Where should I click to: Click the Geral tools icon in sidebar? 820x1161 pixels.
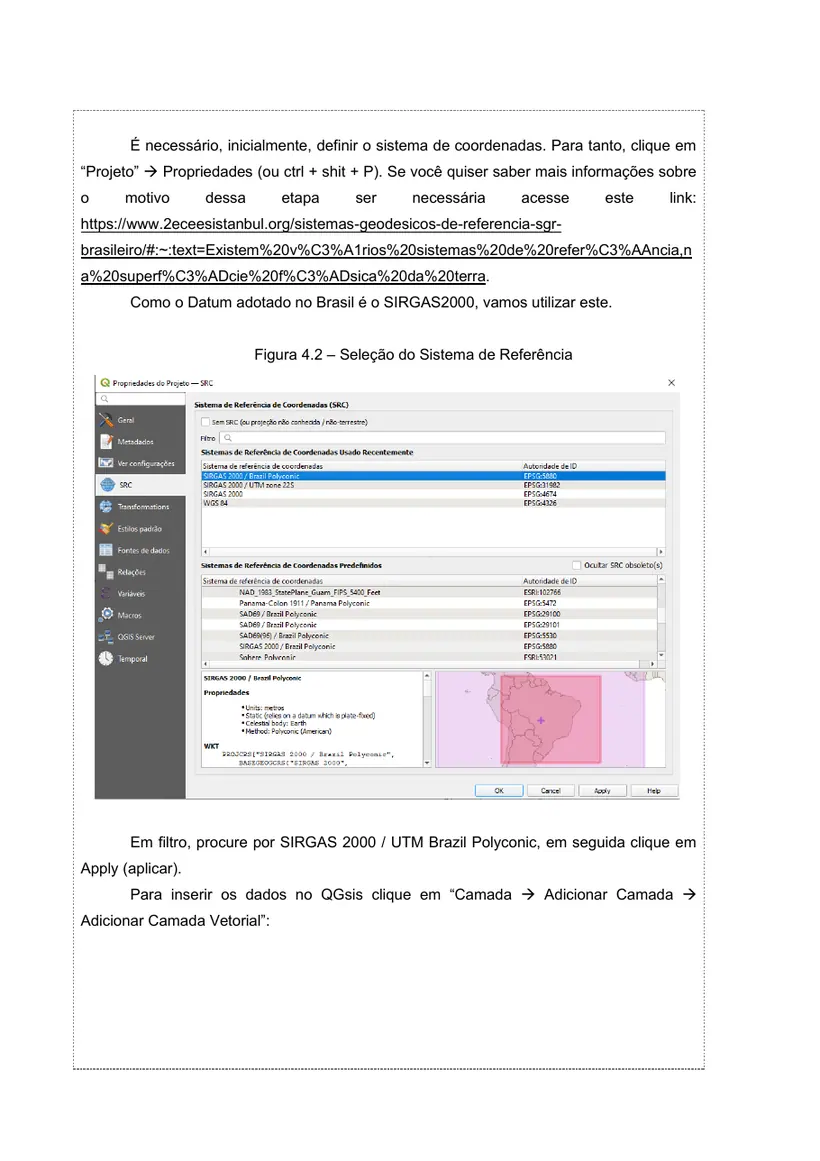coord(106,420)
